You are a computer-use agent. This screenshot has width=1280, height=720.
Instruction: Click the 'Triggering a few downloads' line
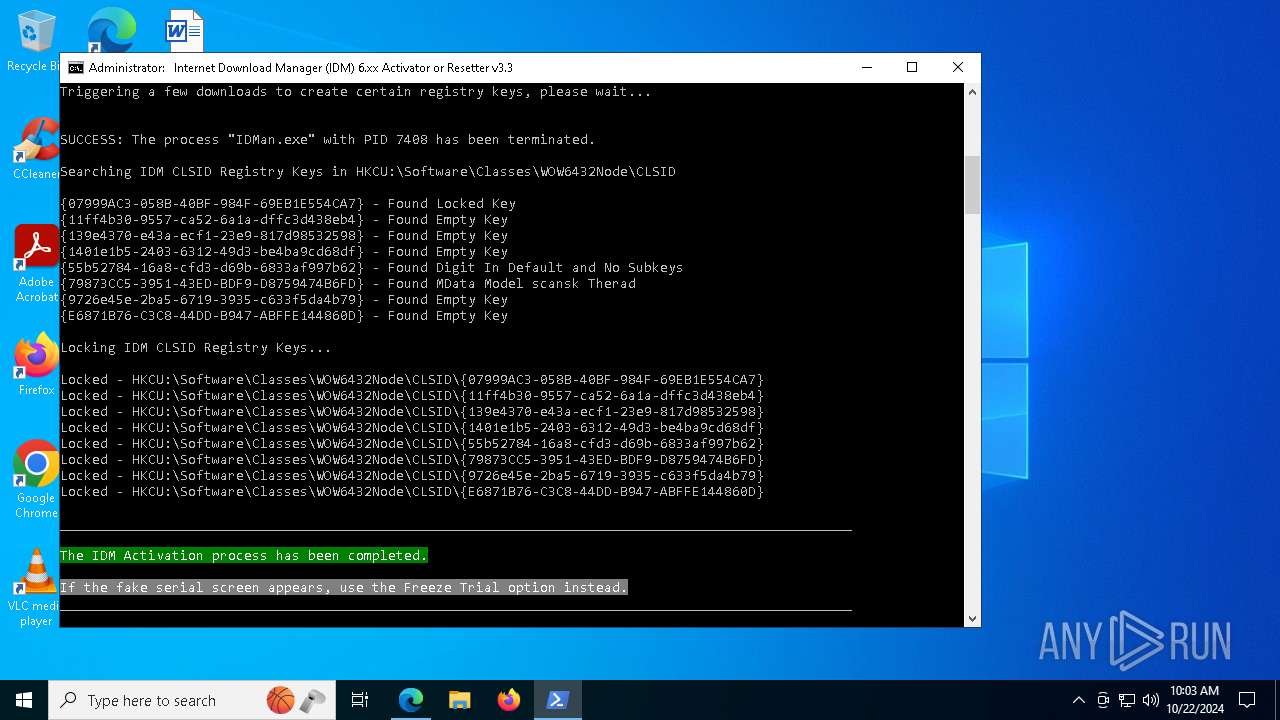coord(356,92)
